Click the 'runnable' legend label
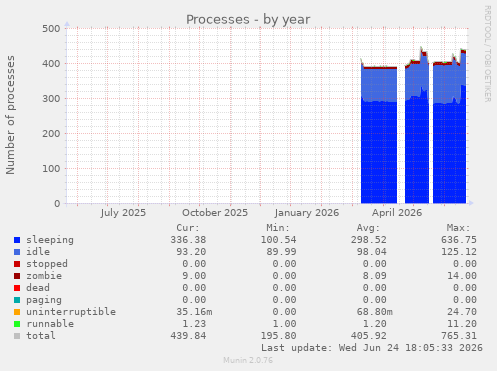This screenshot has width=497, height=371. pos(50,324)
